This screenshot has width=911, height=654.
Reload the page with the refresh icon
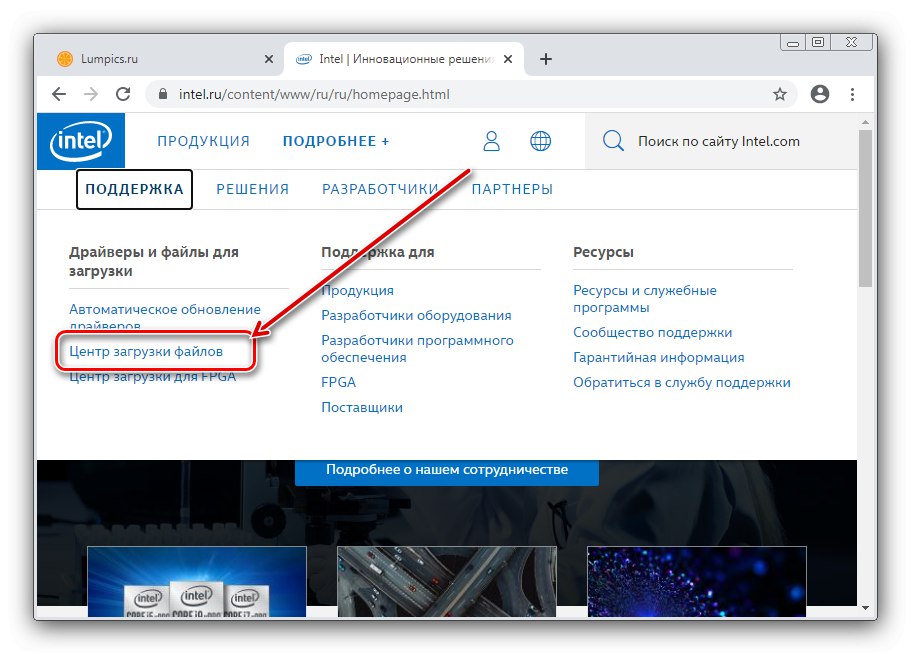click(x=123, y=94)
